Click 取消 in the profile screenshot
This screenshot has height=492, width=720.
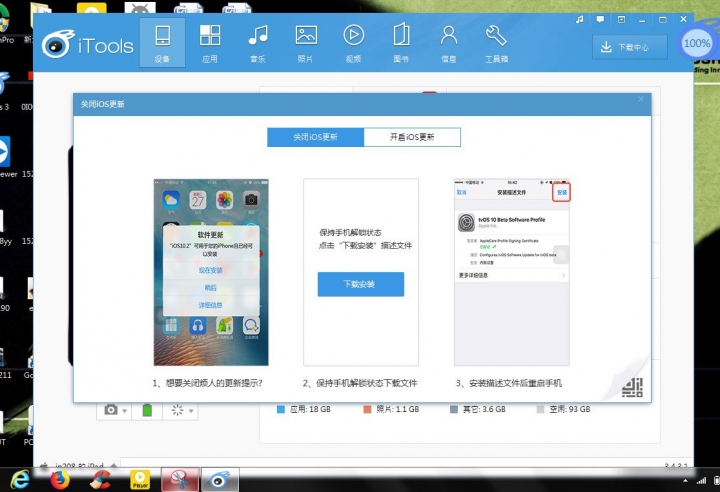tap(461, 192)
